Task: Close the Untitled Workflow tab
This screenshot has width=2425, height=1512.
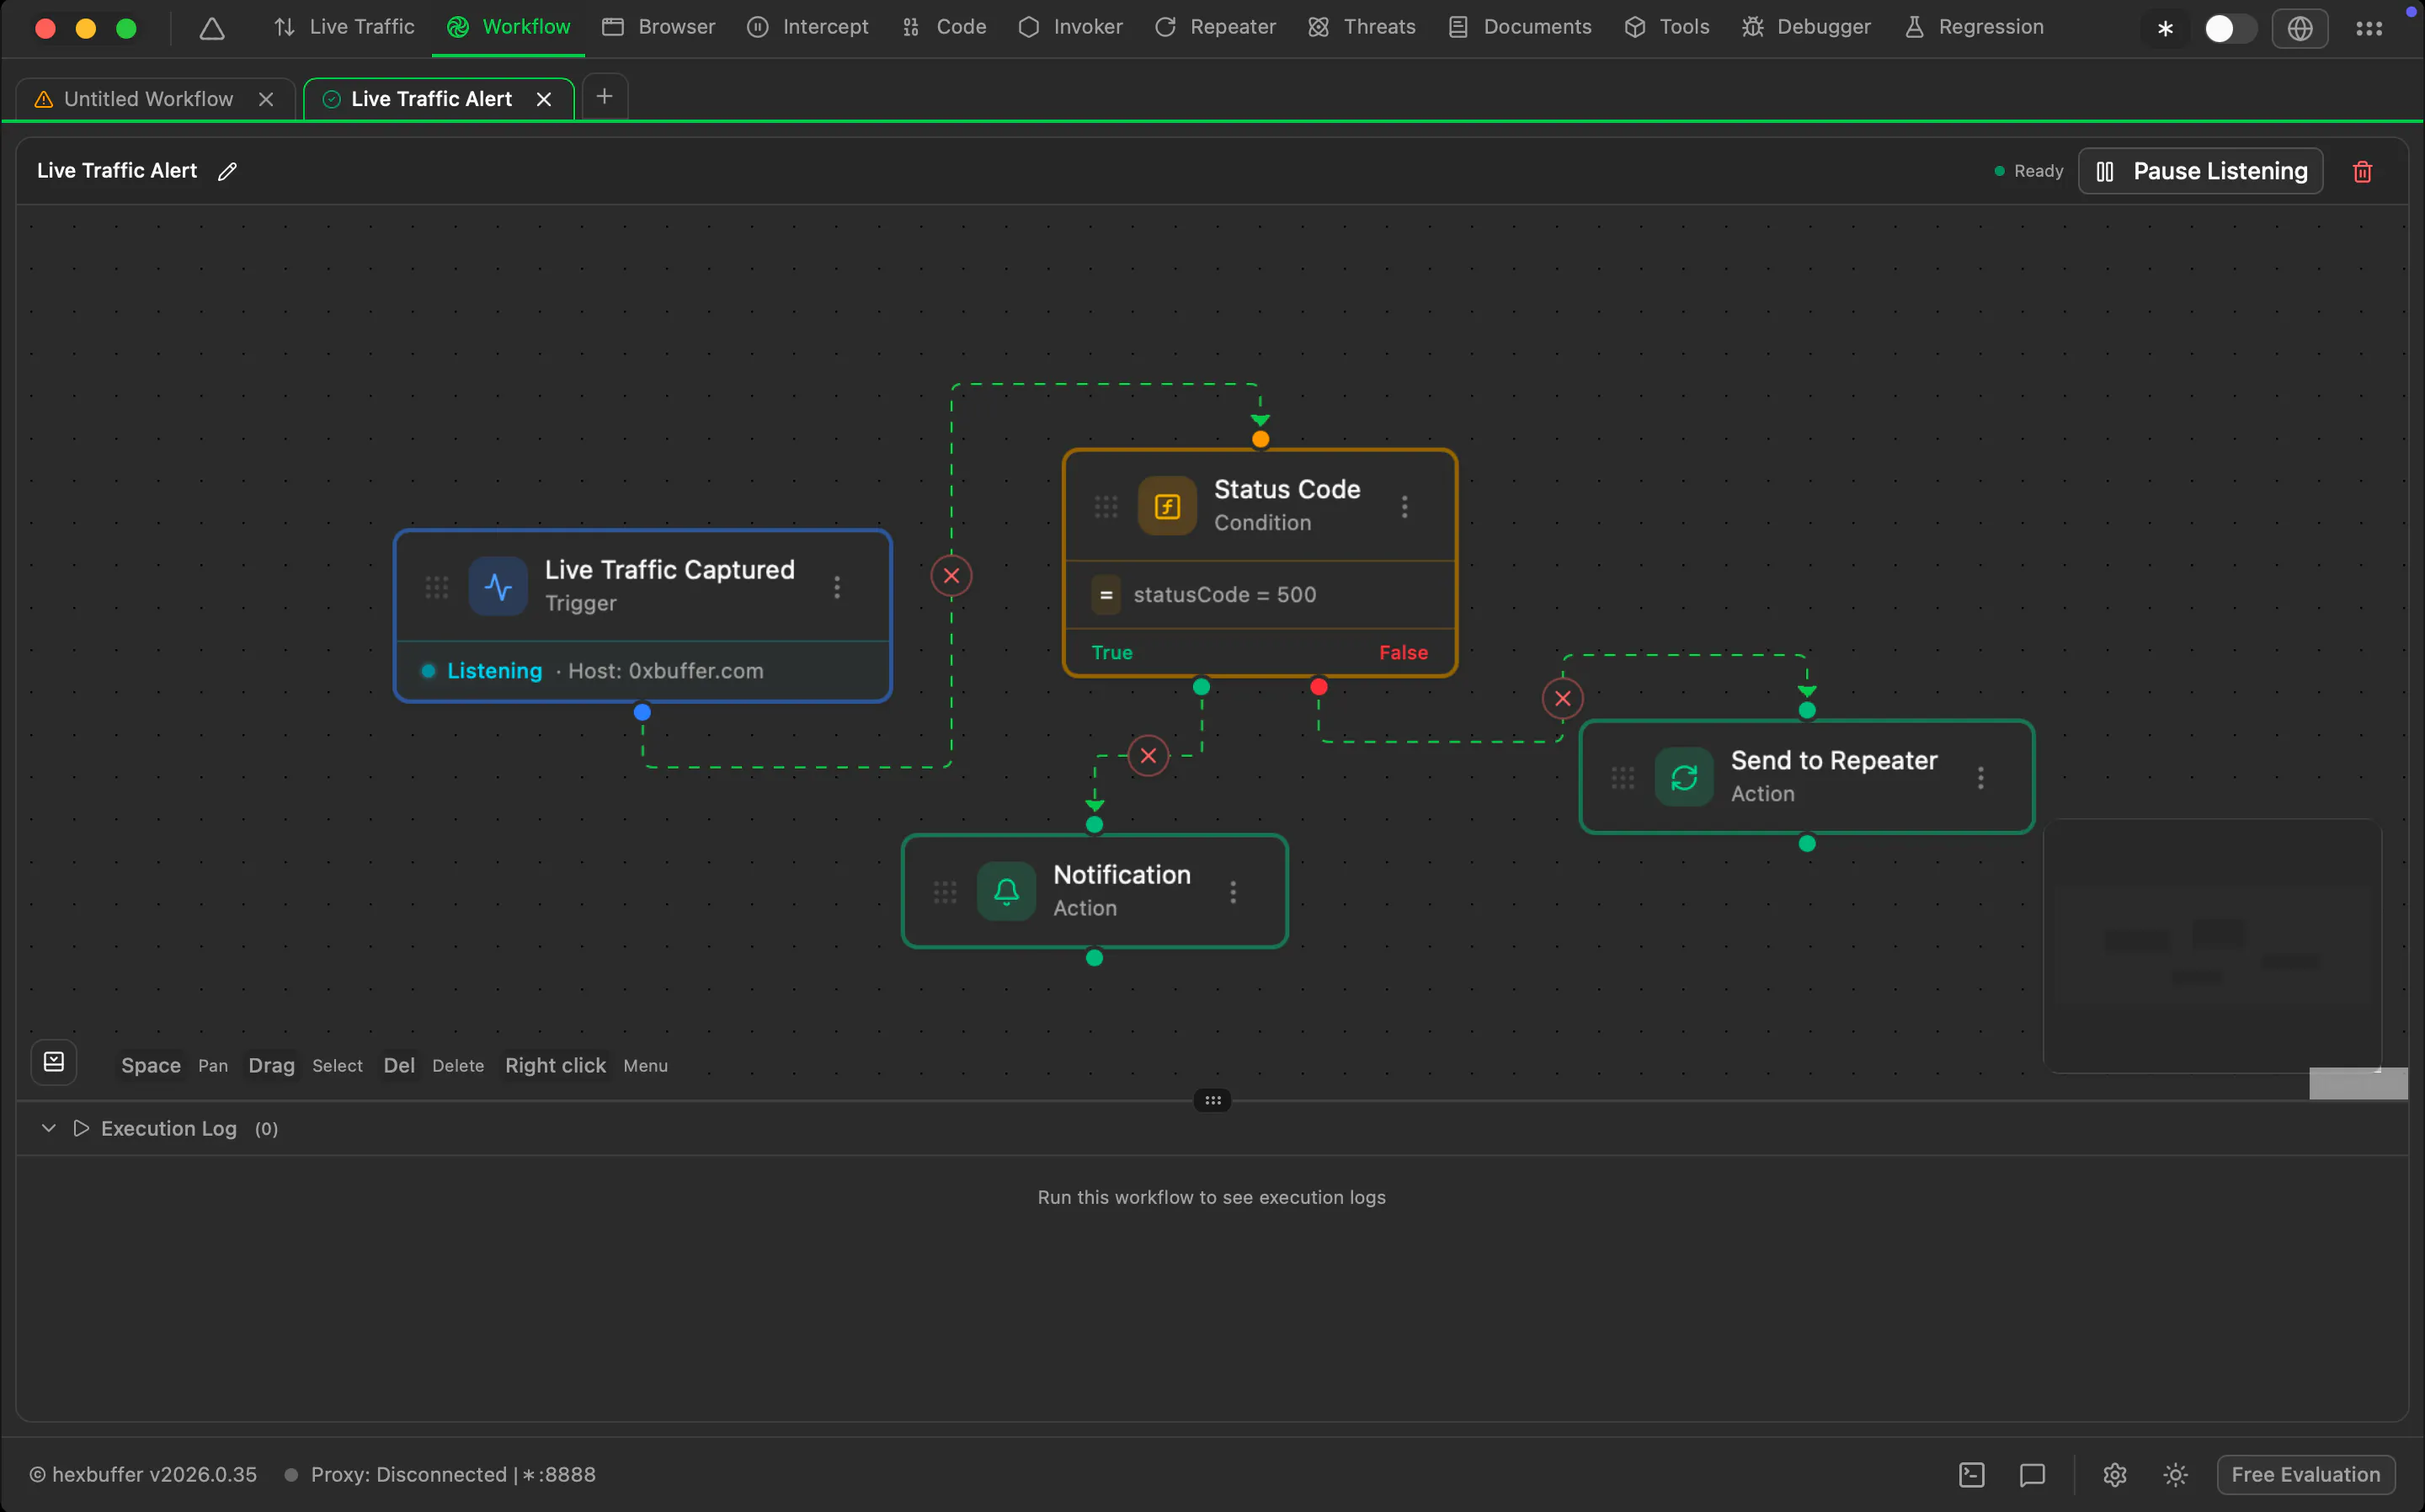Action: point(266,99)
